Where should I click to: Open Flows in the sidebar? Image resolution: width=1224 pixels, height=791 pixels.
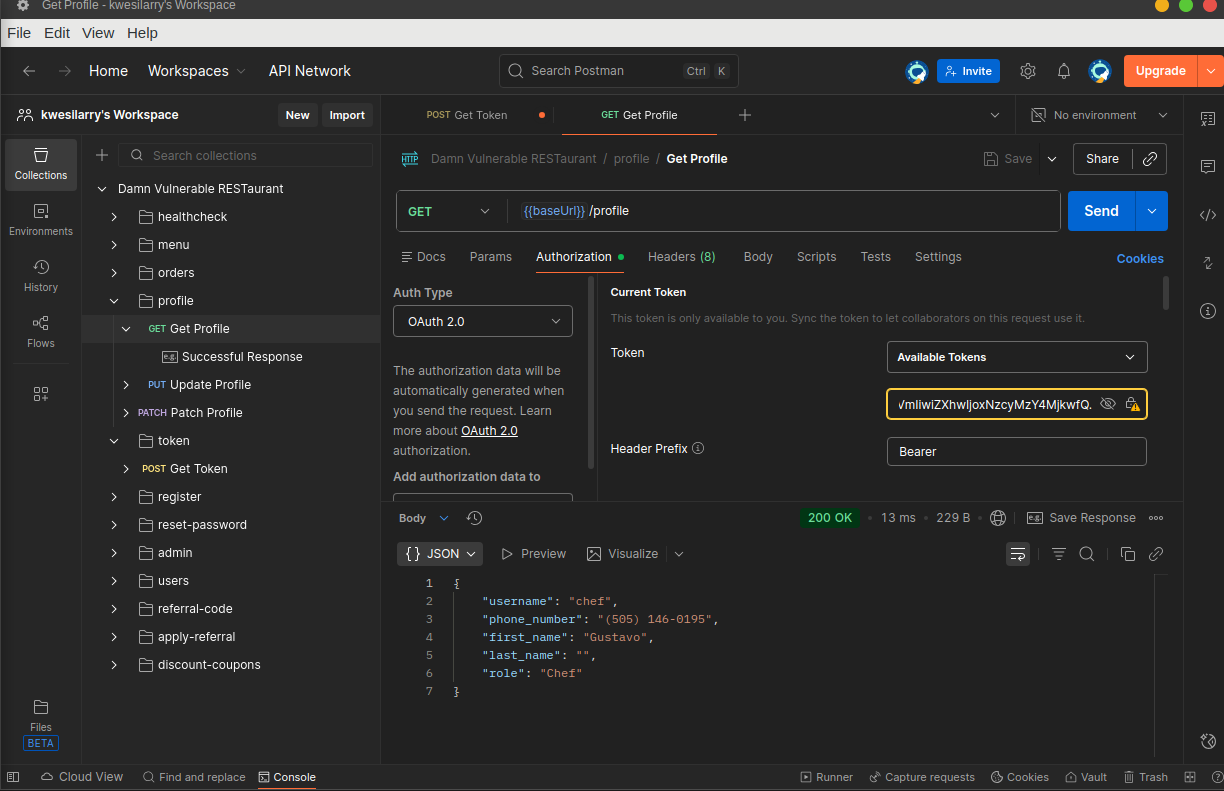pos(41,331)
